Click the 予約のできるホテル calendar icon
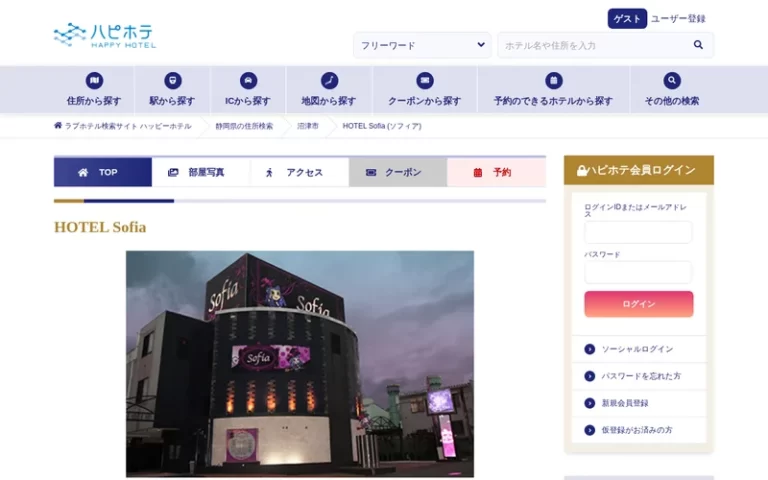 tap(553, 80)
